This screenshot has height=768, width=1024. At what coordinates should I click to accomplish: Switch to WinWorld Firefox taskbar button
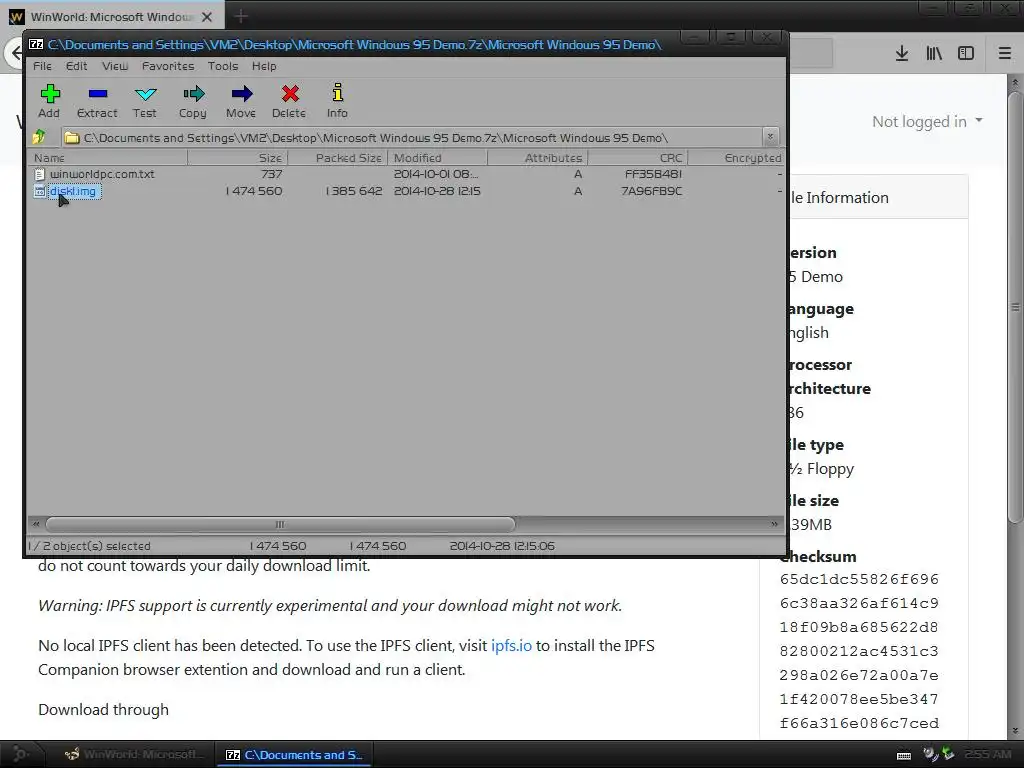point(136,754)
